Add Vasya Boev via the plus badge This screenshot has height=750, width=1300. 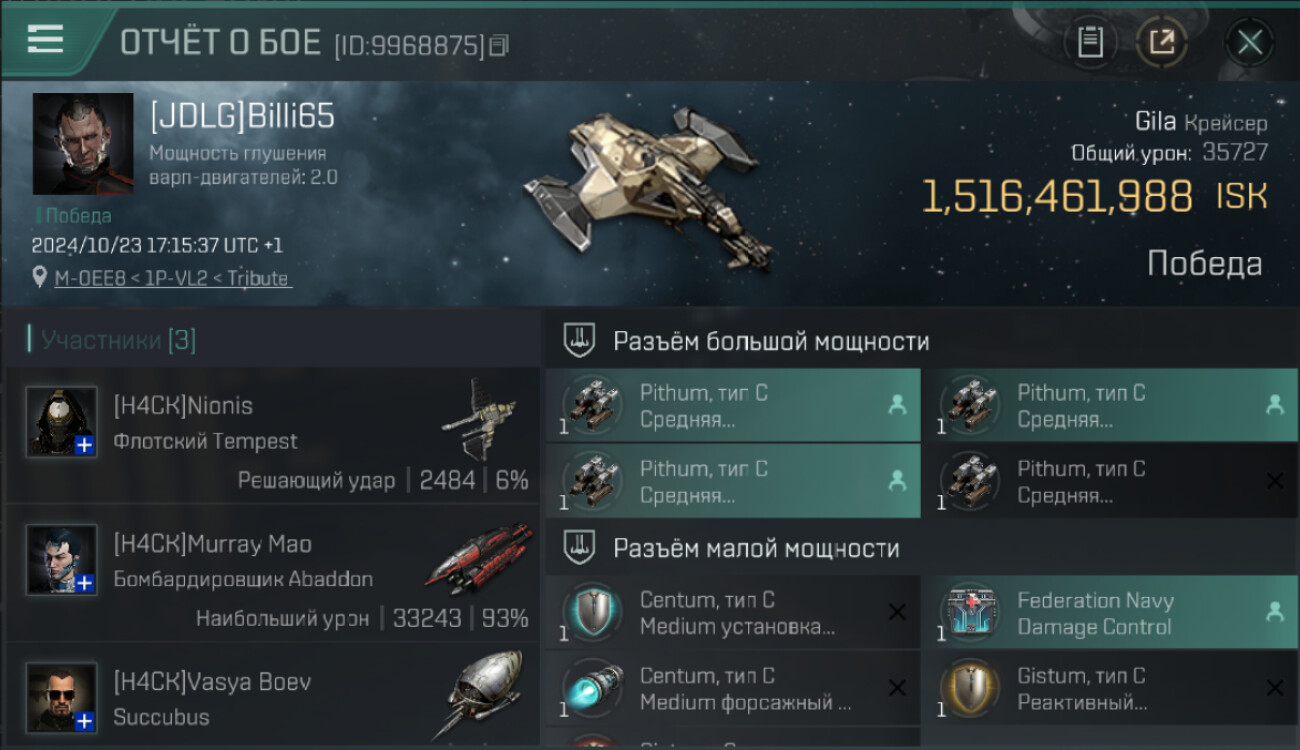pyautogui.click(x=85, y=721)
